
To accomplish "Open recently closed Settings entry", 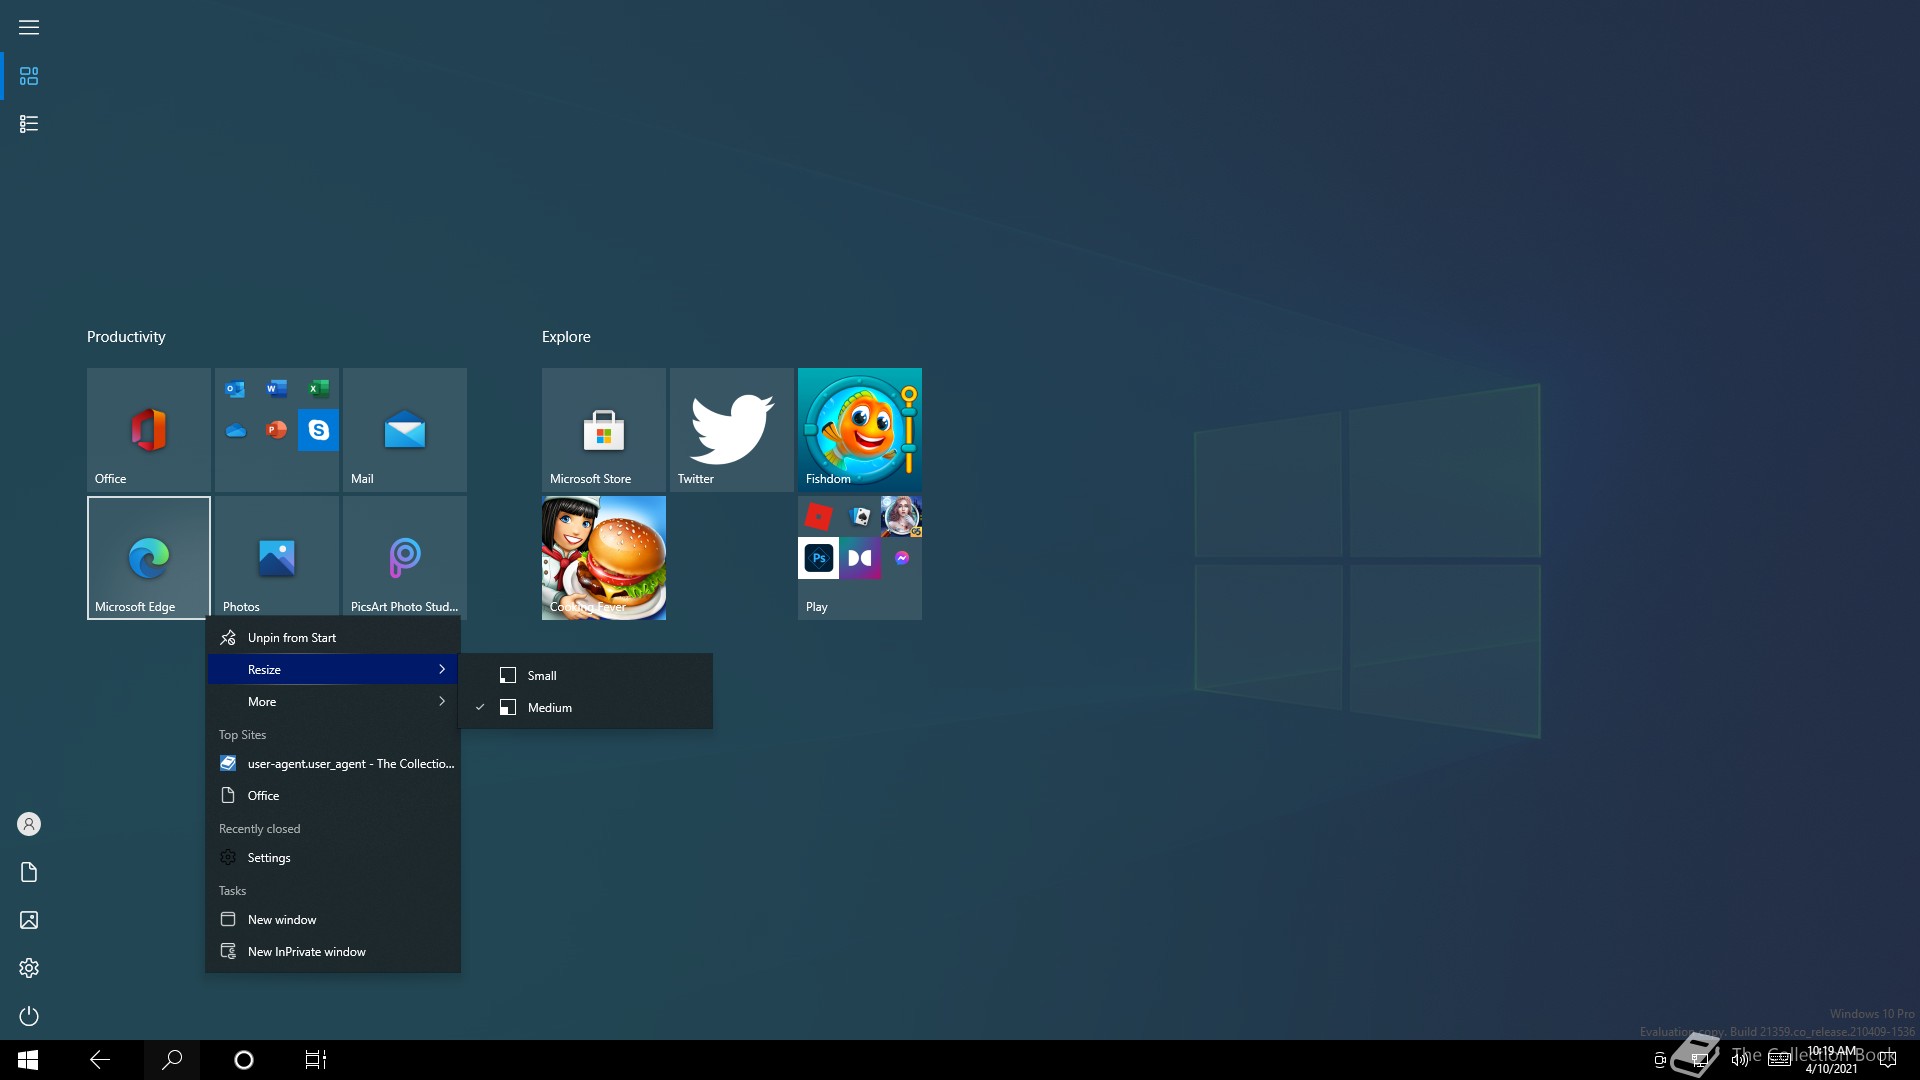I will 333,858.
